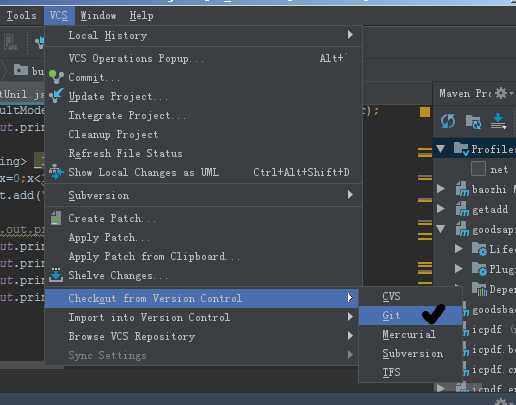Select Show Local Changes as UML

point(203,172)
